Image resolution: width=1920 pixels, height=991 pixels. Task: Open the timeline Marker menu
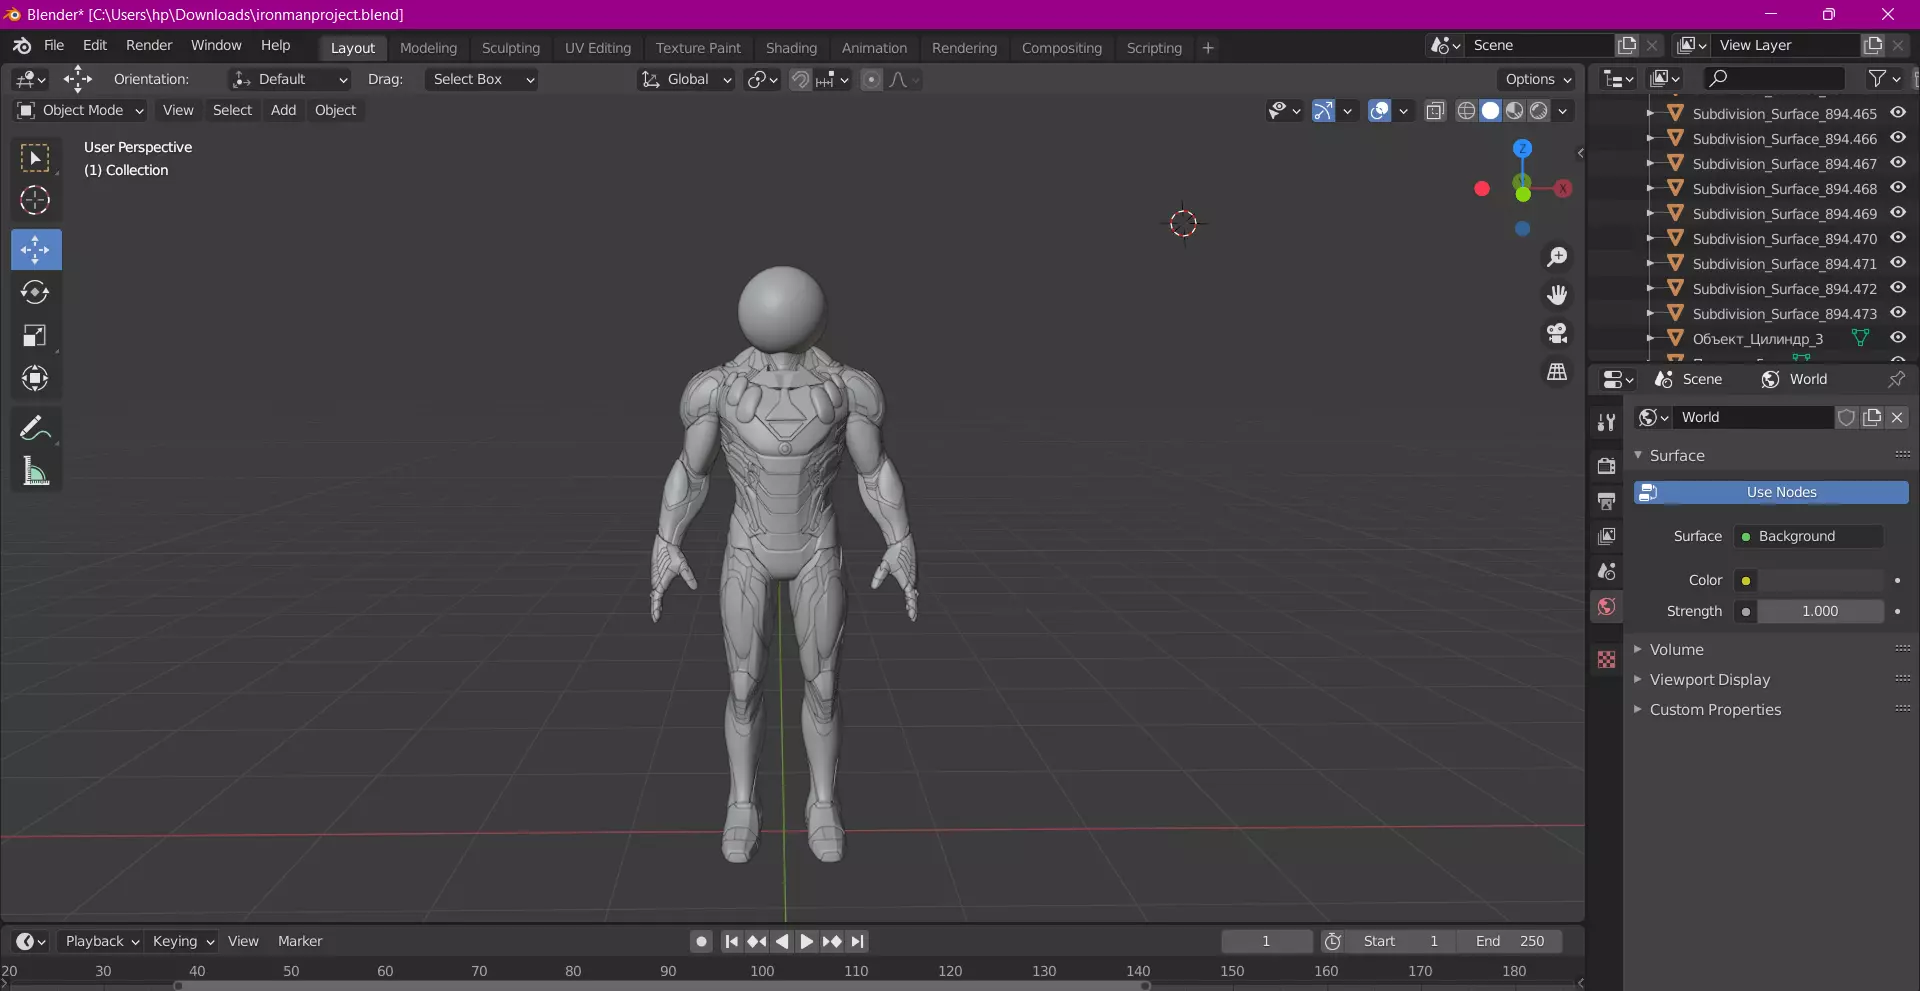(x=300, y=941)
